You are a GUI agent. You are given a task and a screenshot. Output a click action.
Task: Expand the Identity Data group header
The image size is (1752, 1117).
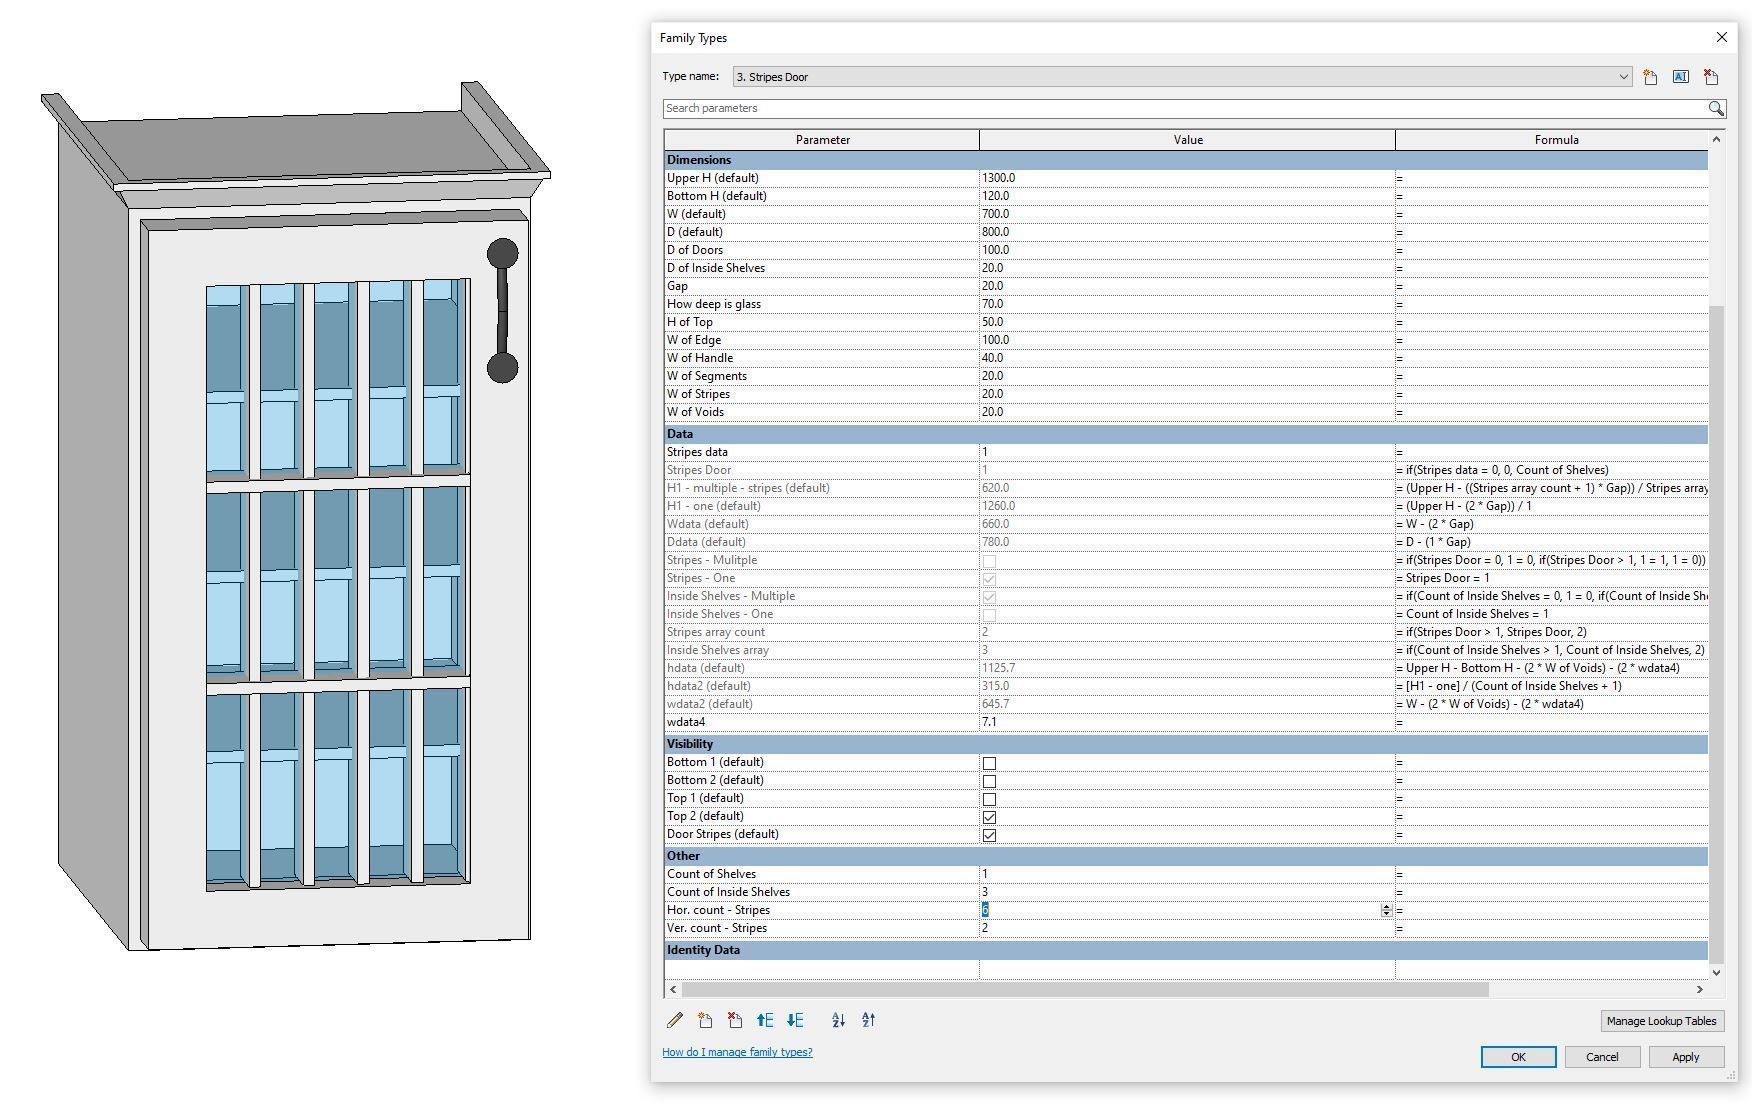point(1186,950)
